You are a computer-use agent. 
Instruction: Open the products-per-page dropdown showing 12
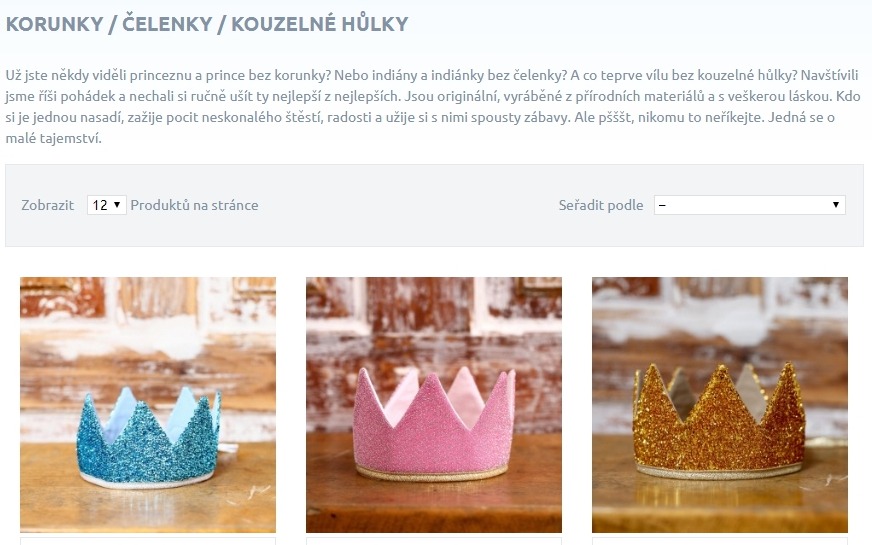[x=106, y=205]
